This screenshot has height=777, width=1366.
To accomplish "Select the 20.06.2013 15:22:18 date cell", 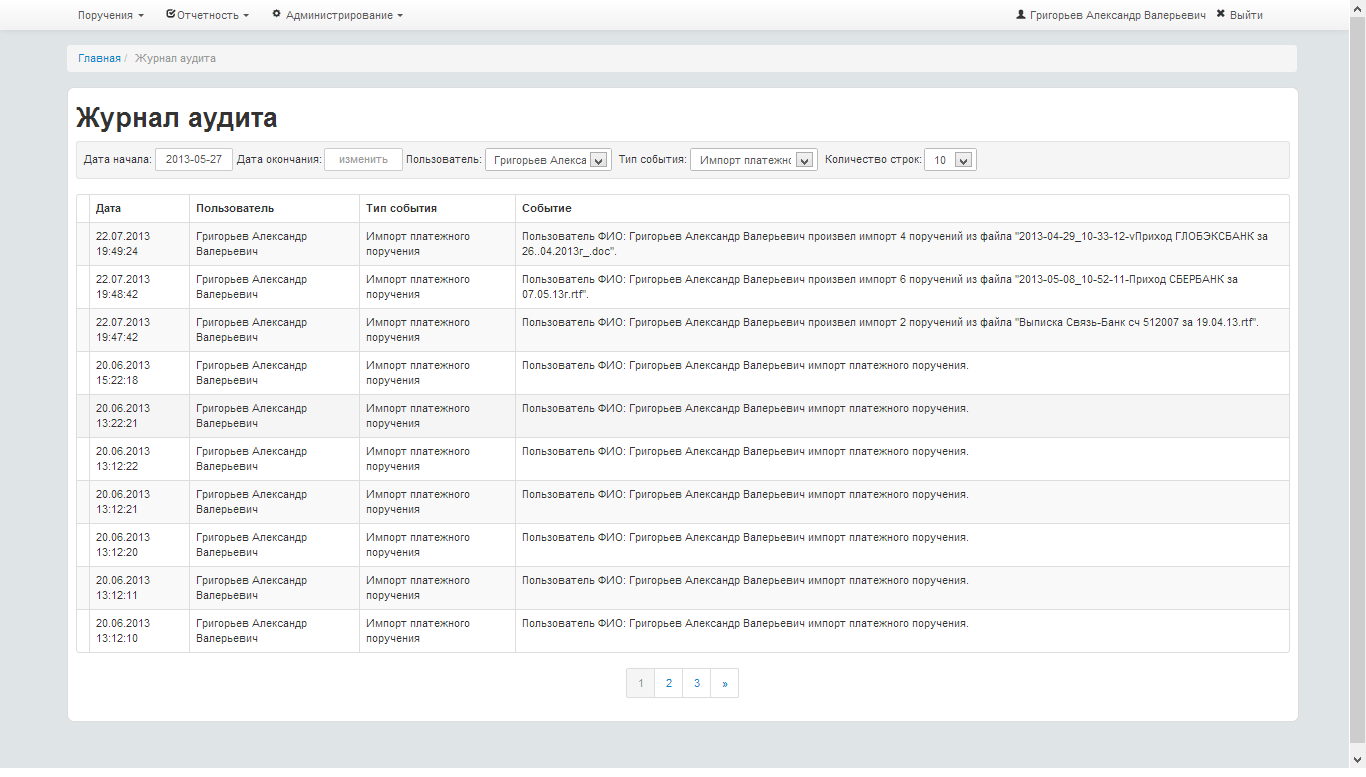I will (139, 373).
